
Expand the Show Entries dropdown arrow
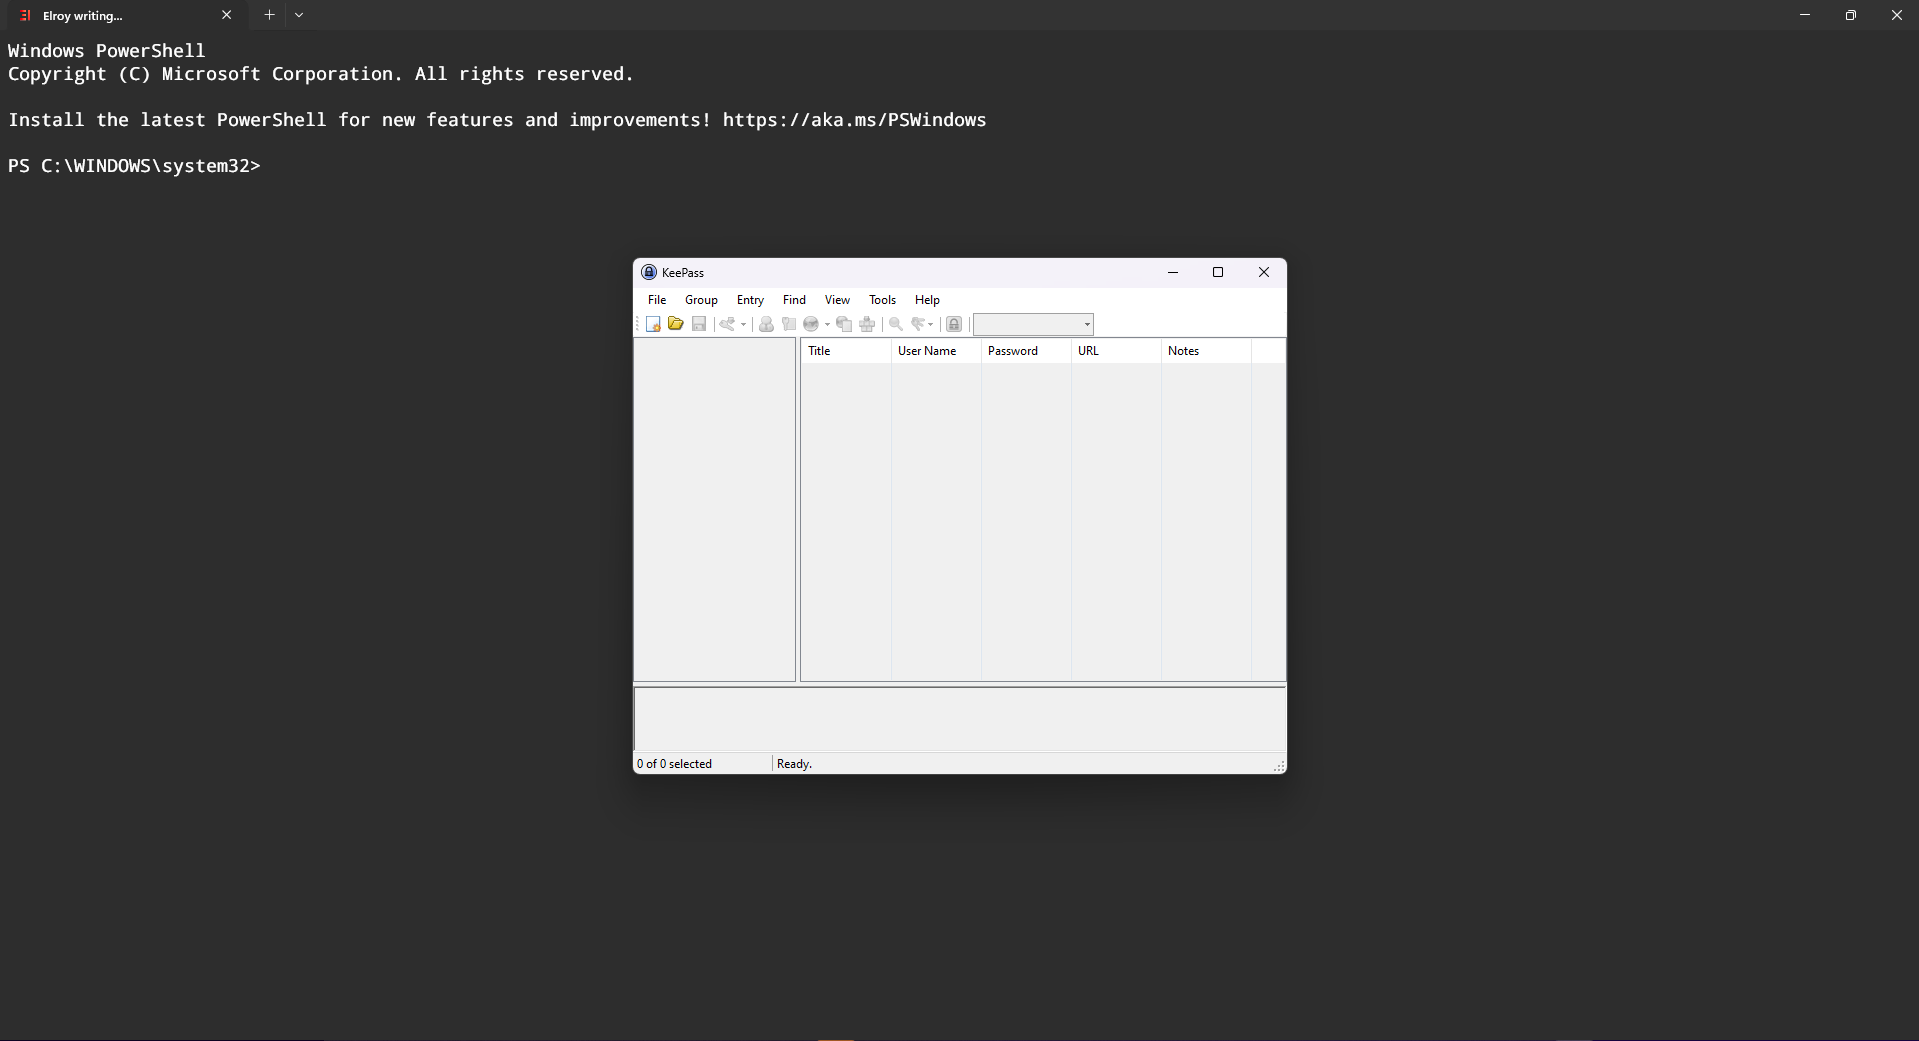click(x=931, y=324)
